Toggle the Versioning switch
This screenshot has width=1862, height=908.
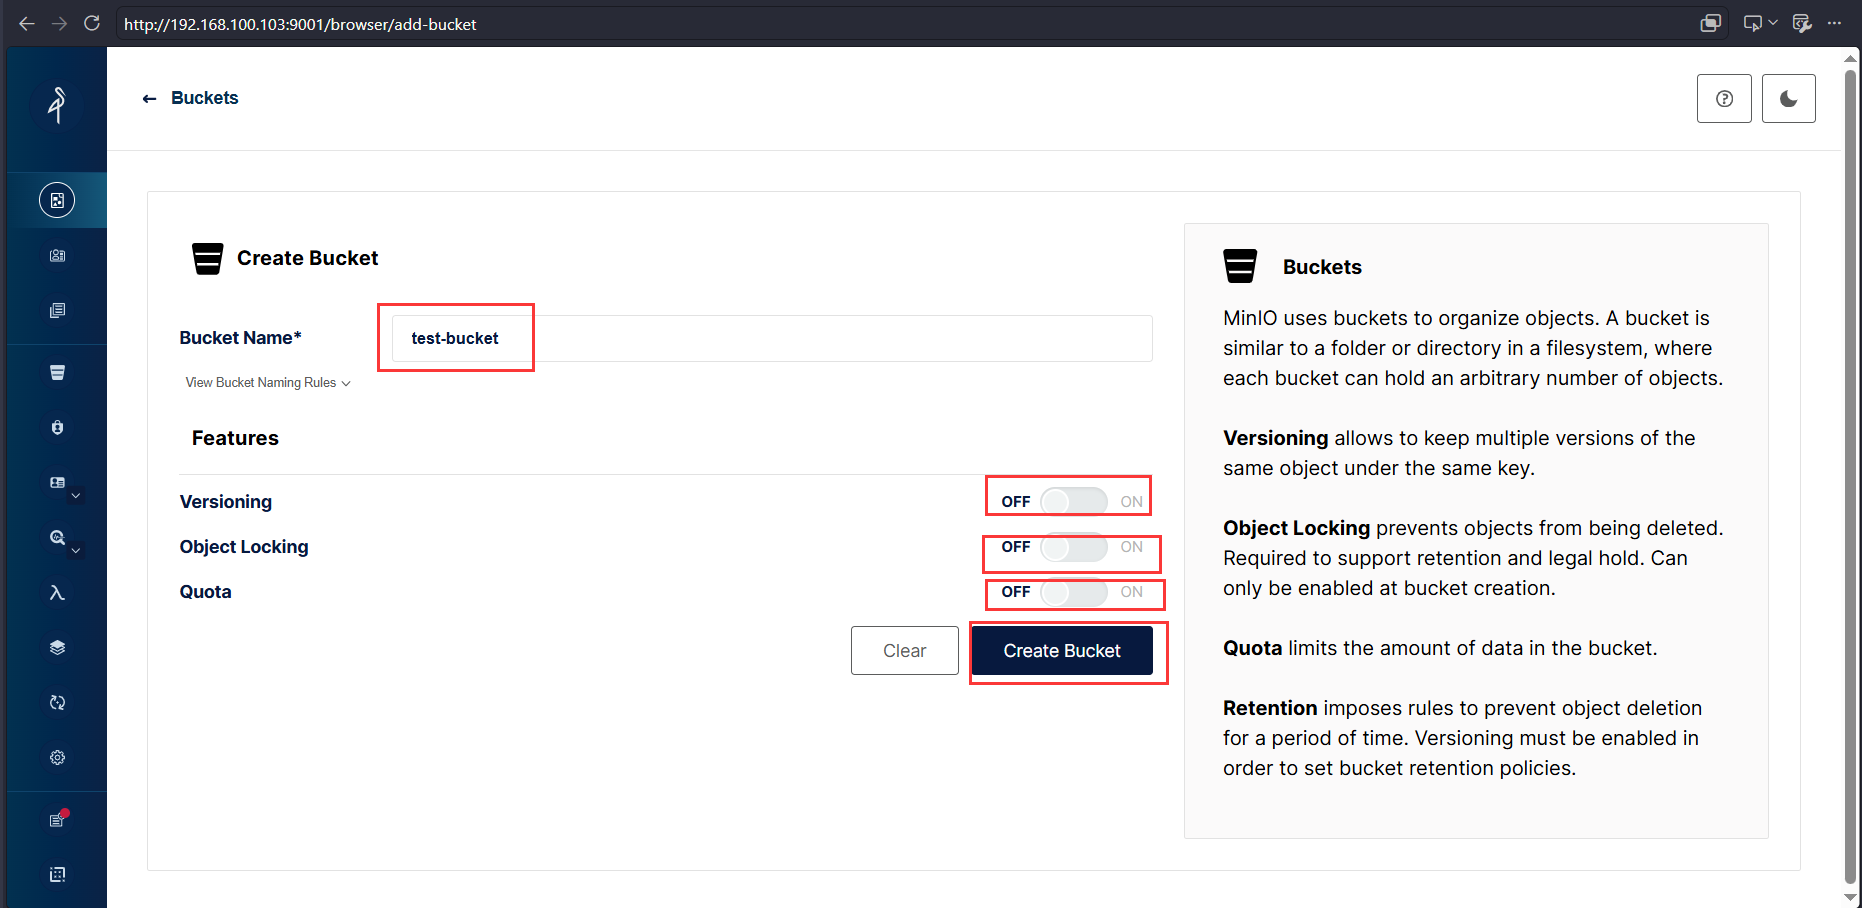(x=1073, y=501)
